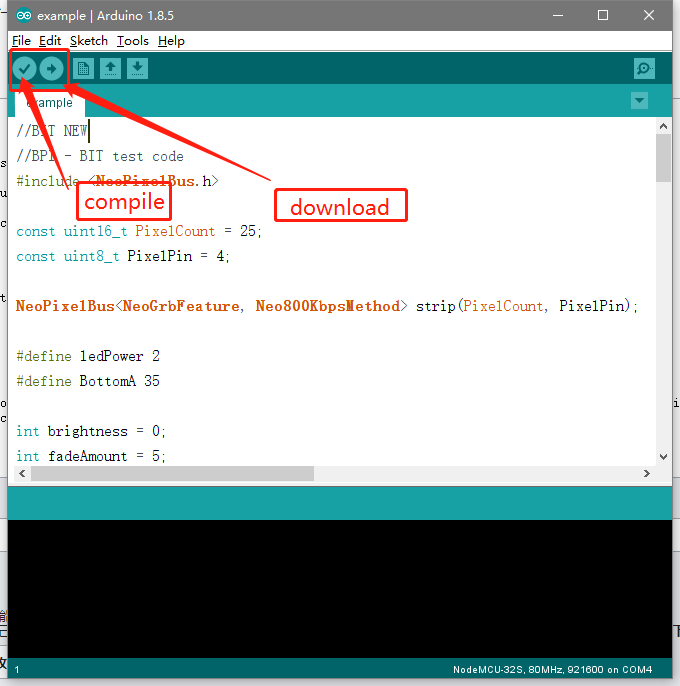
Task: Click 'NeoGrbFeature' in the strip declaration
Action: pyautogui.click(x=181, y=306)
